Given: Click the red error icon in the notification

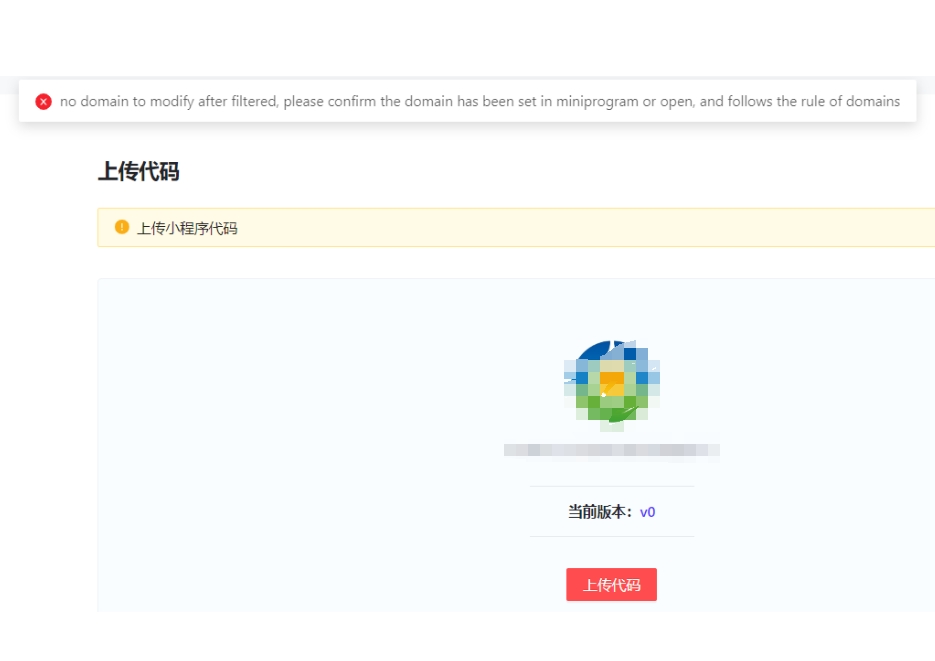Looking at the screenshot, I should [44, 101].
